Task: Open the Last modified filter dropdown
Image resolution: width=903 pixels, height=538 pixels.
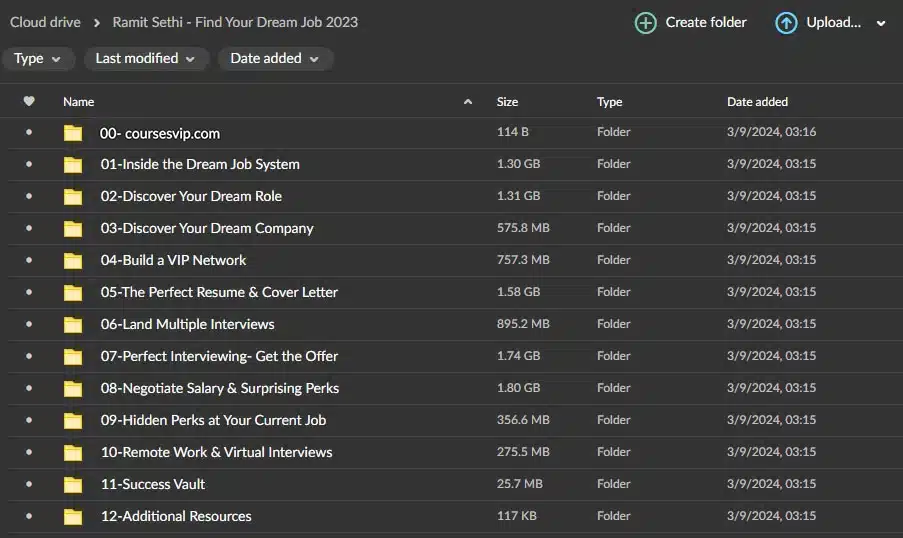Action: click(146, 59)
